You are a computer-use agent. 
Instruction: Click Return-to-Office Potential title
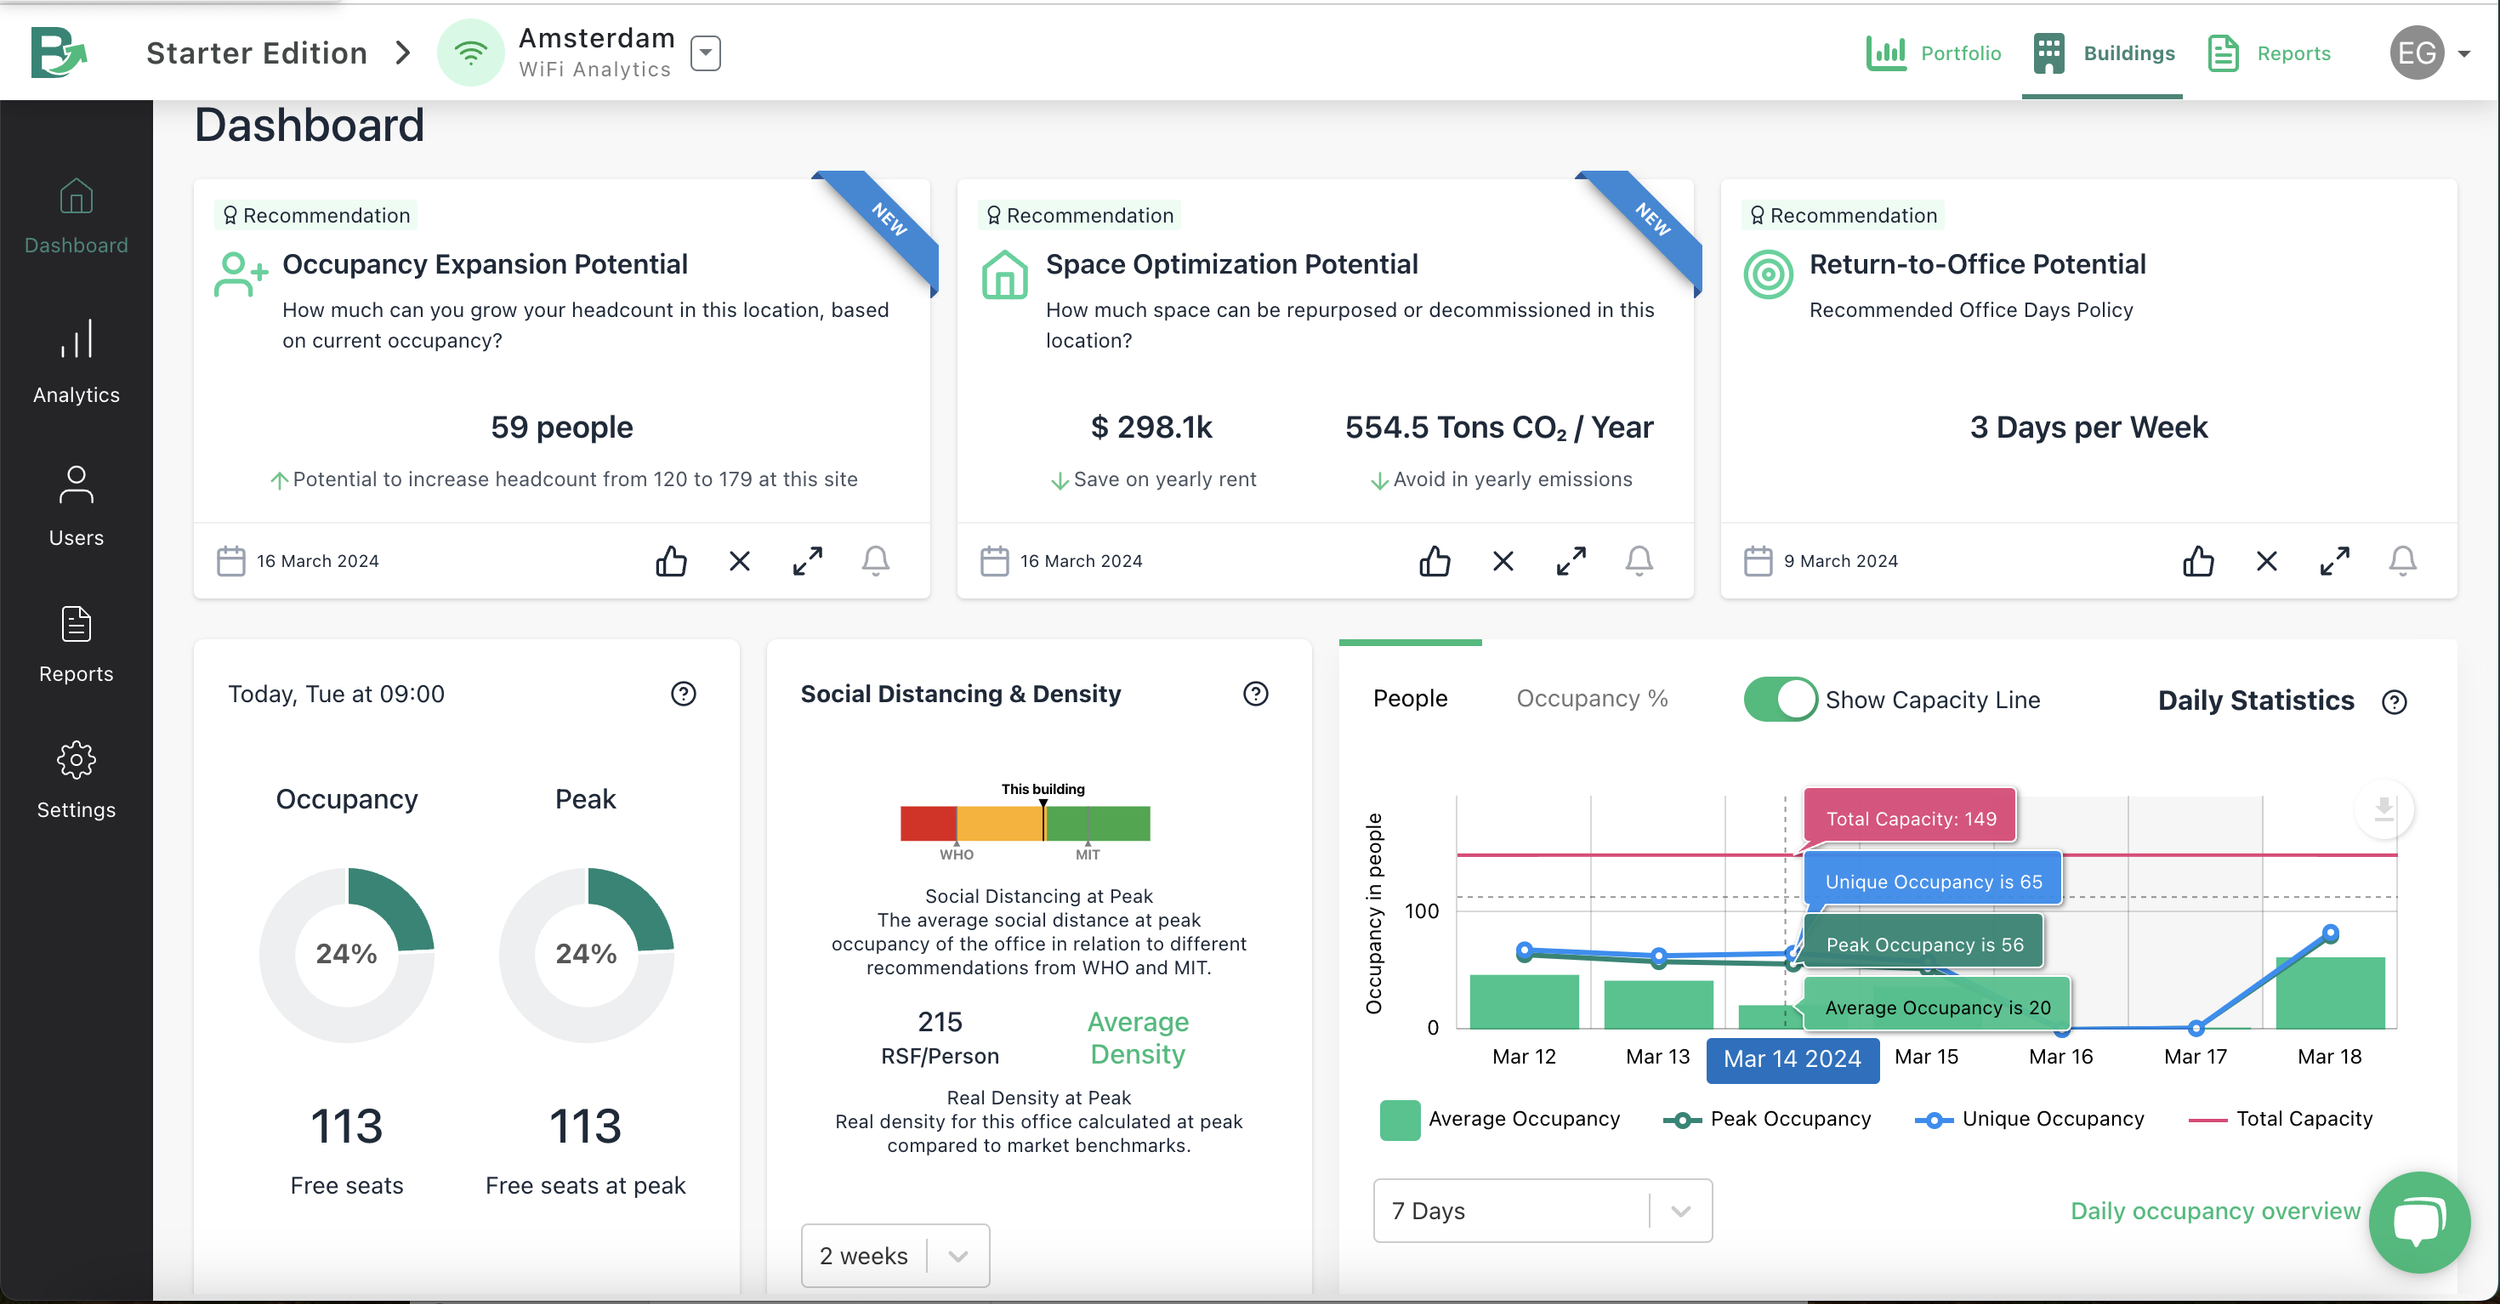pyautogui.click(x=1977, y=264)
